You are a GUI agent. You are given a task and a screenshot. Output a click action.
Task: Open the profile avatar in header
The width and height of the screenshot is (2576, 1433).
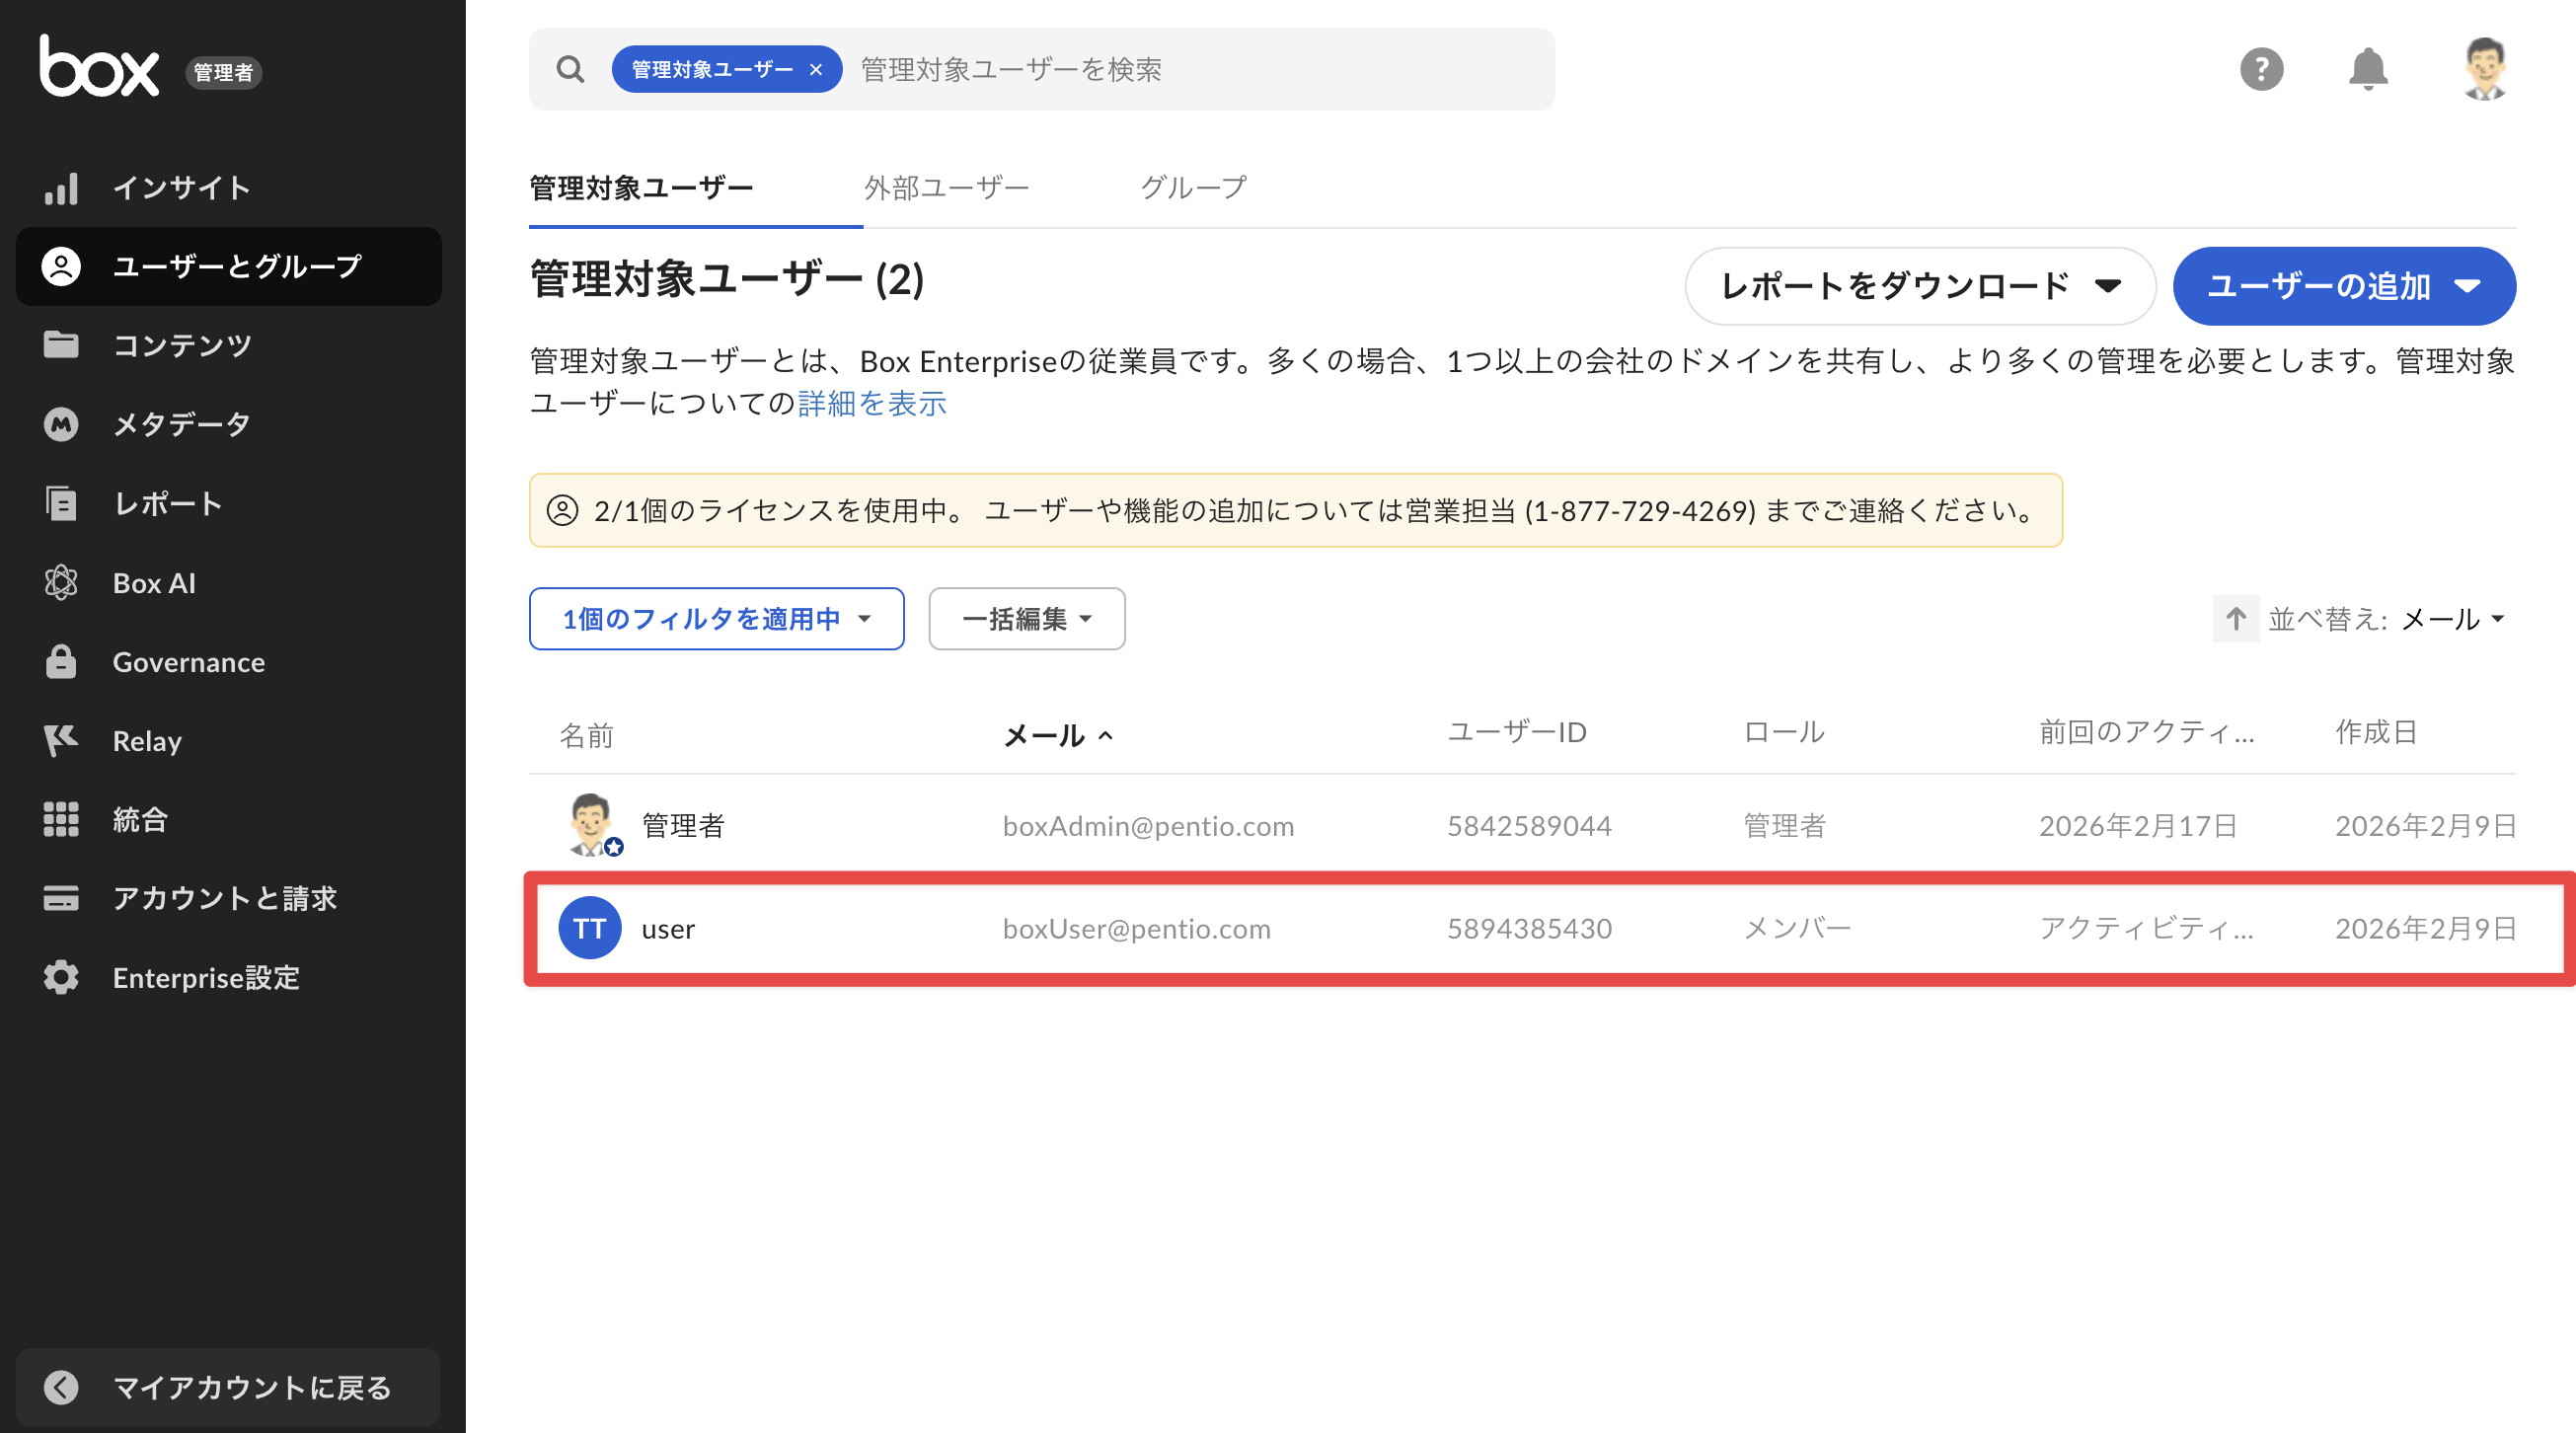click(x=2485, y=69)
